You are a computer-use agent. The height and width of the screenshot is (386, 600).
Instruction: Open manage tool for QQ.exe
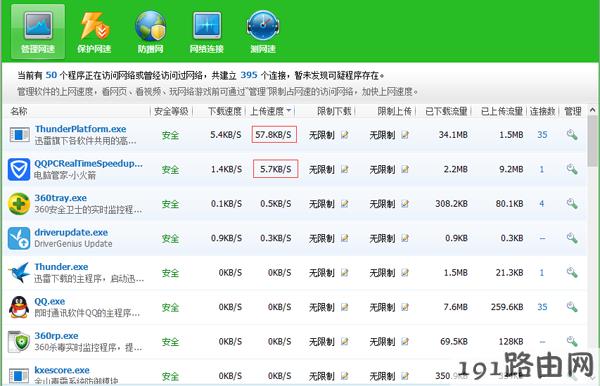[572, 307]
